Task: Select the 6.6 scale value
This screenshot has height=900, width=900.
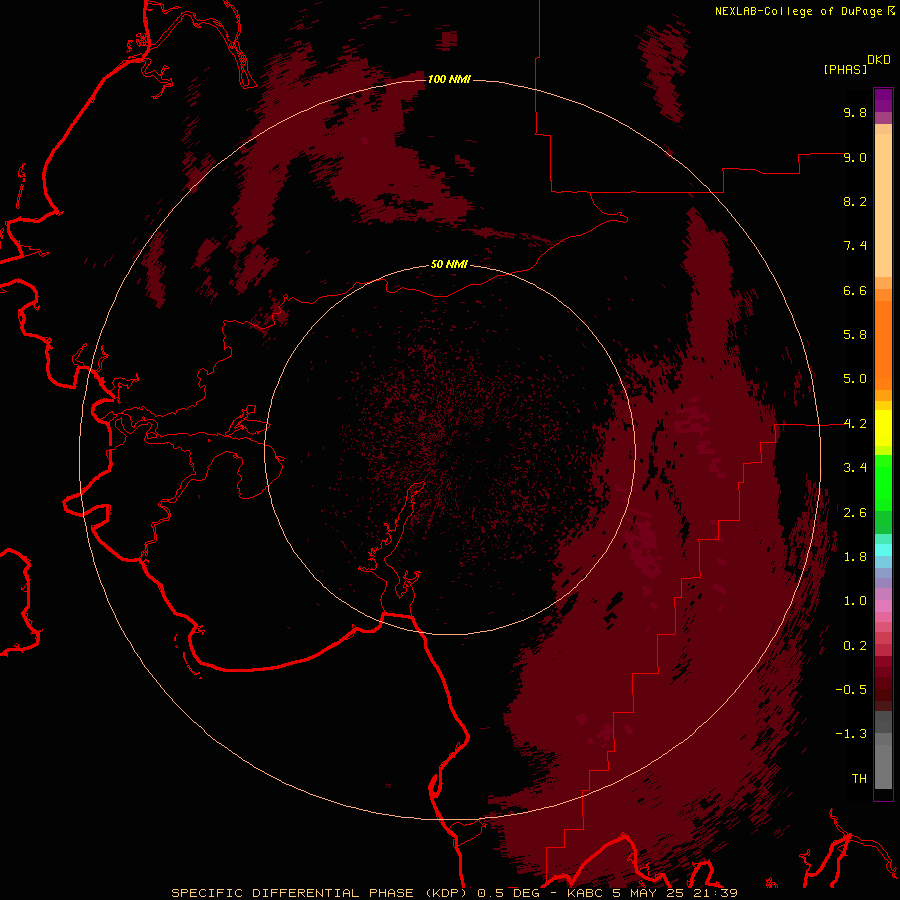Action: [x=855, y=290]
